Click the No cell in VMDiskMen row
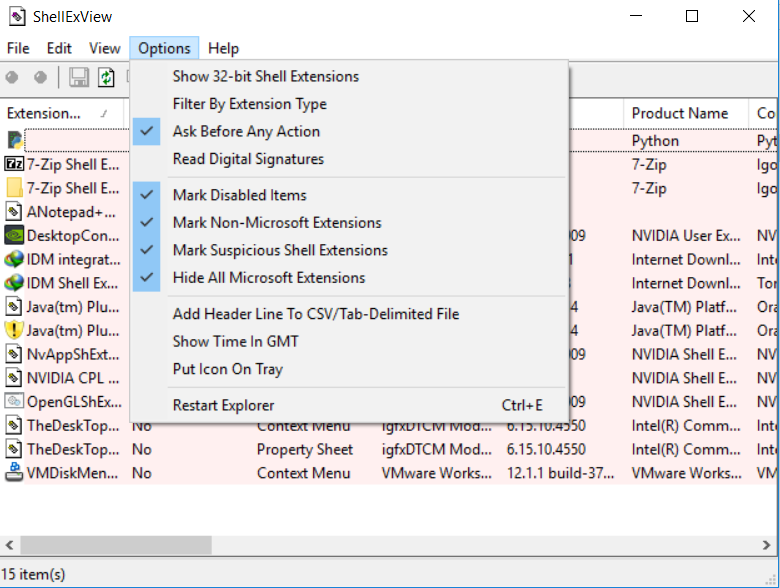The image size is (780, 588). coord(141,473)
